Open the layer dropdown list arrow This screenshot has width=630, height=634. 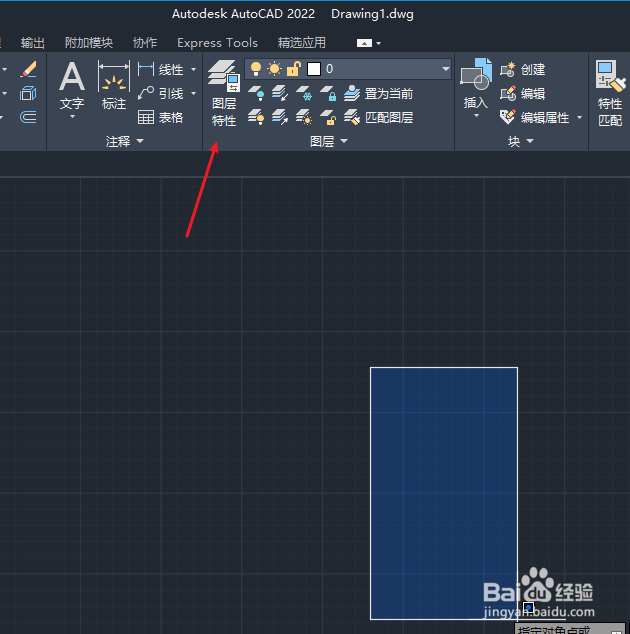pos(446,69)
